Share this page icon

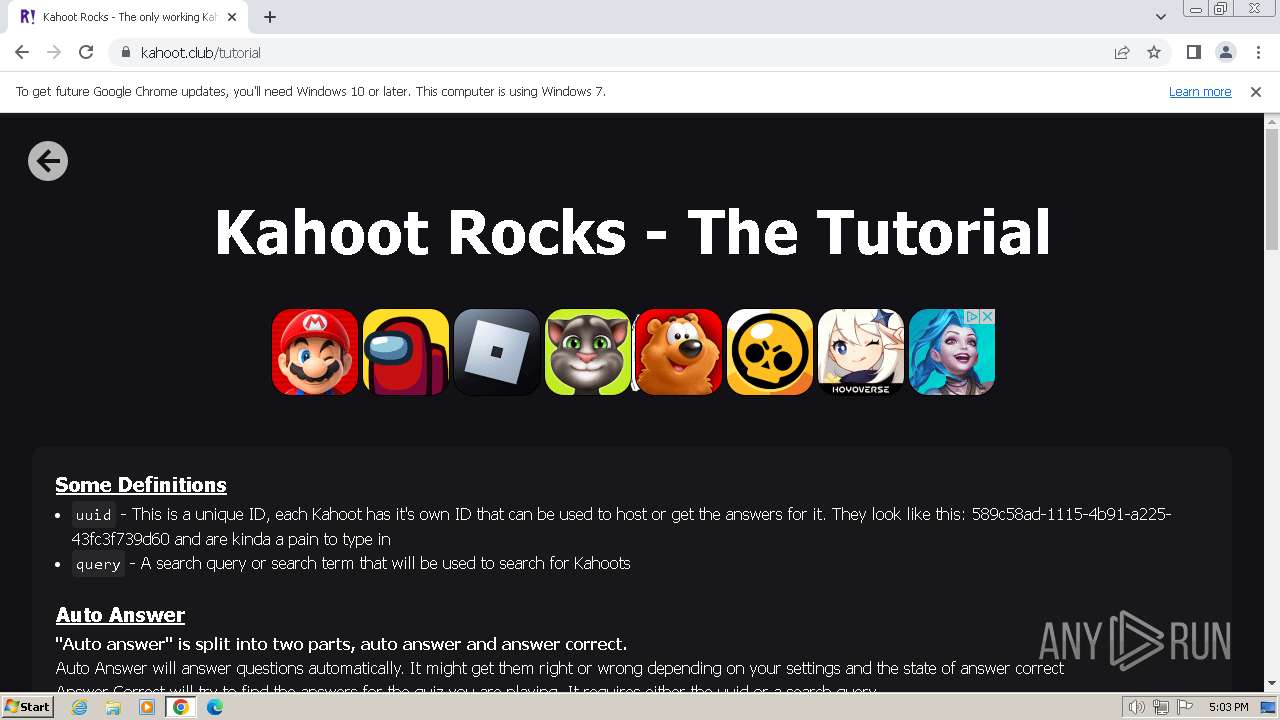[1122, 52]
